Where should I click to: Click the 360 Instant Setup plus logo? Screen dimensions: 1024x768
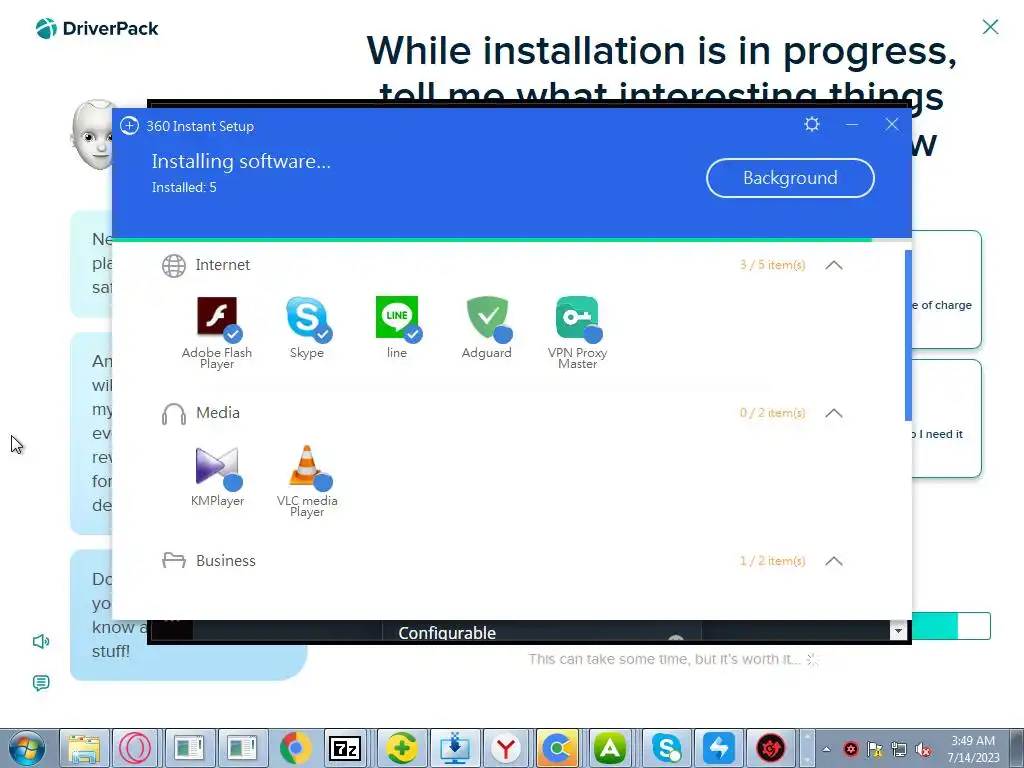[x=129, y=125]
